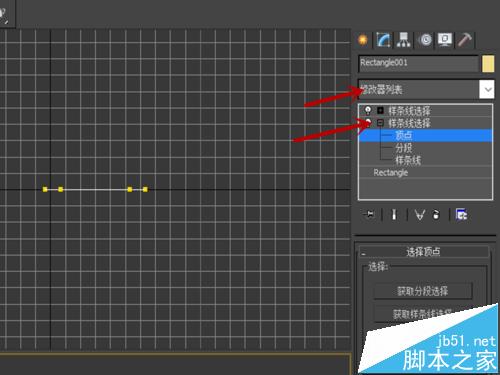The image size is (500, 375).
Task: Open the Motion panel tab
Action: pos(426,40)
